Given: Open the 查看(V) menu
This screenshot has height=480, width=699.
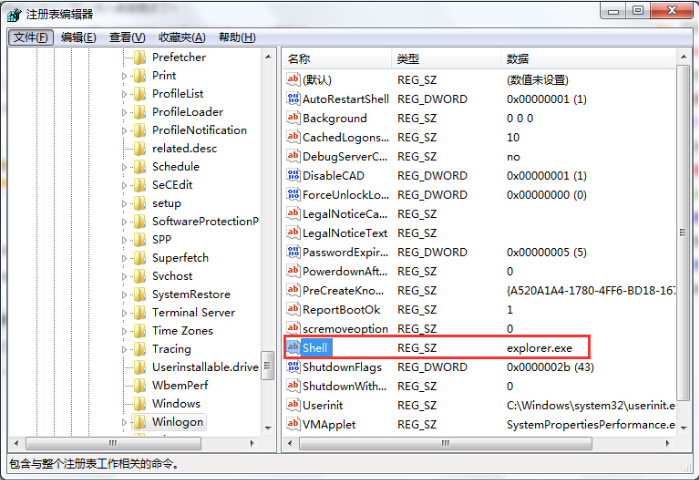Looking at the screenshot, I should coord(127,37).
